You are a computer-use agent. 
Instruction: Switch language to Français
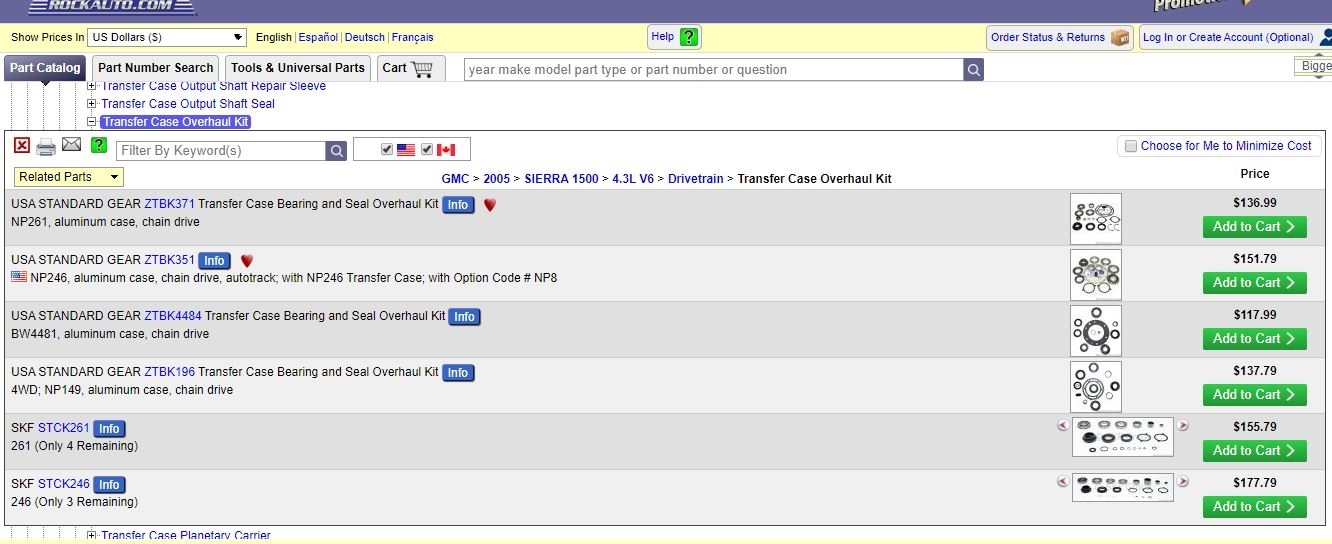click(x=413, y=38)
